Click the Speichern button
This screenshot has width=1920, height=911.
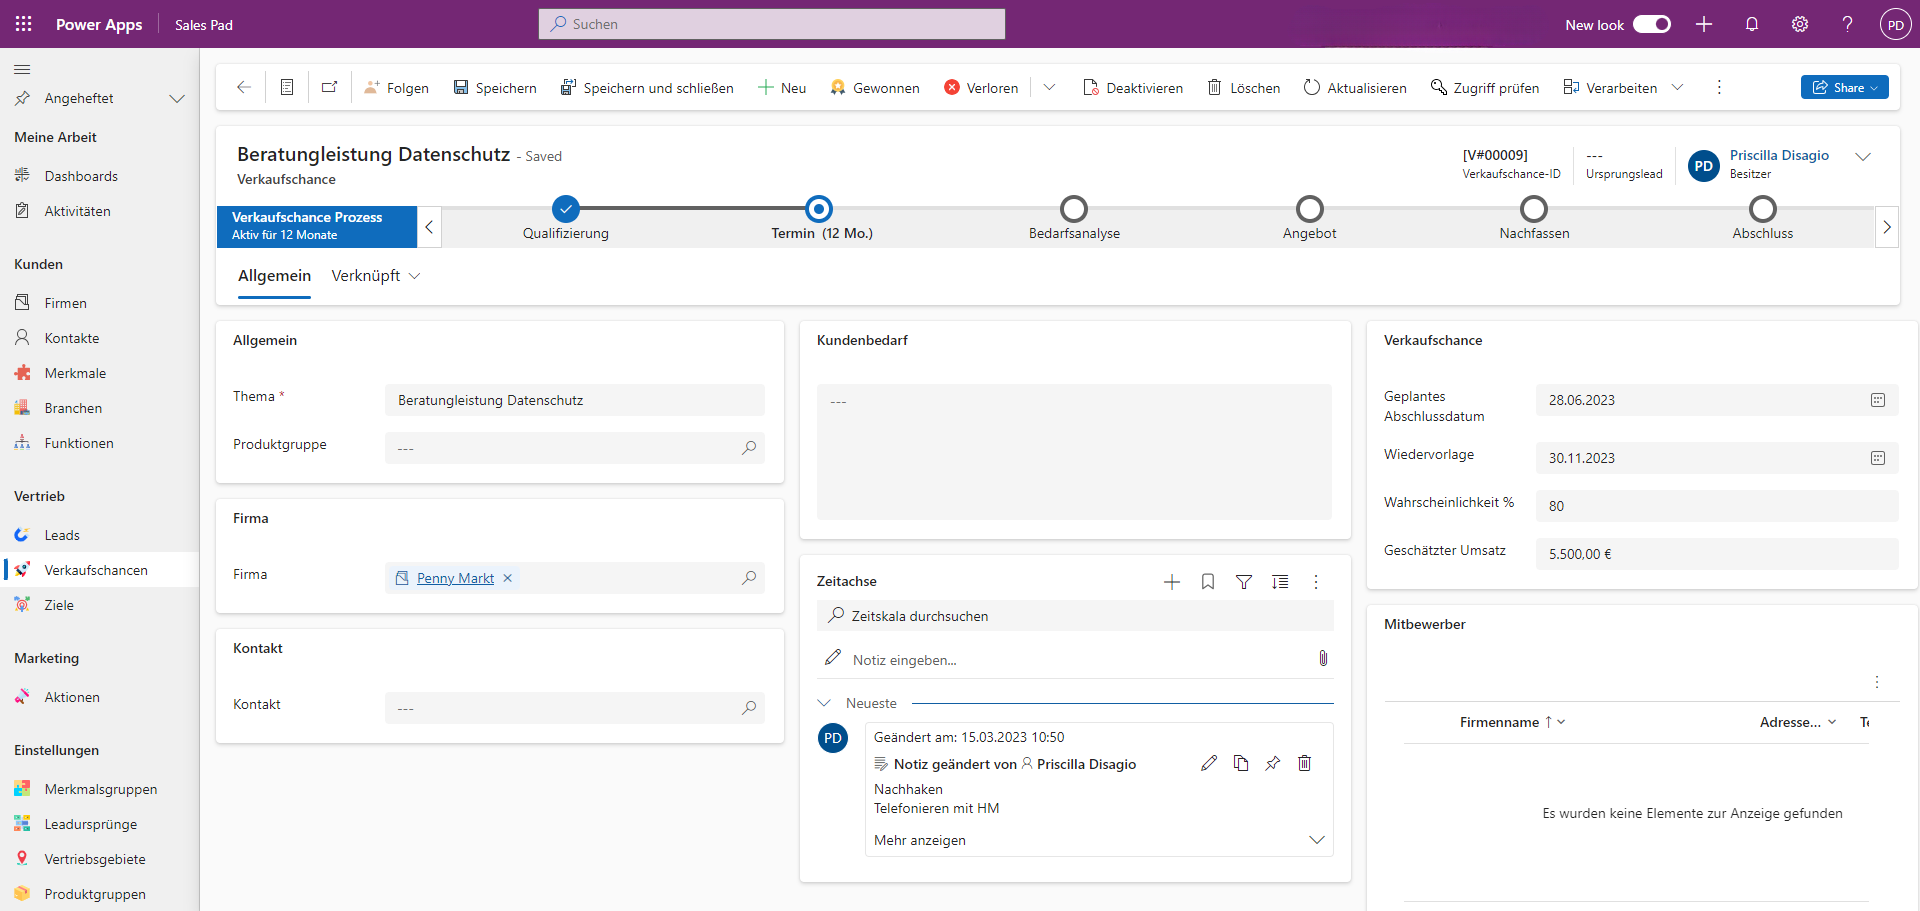(x=495, y=88)
